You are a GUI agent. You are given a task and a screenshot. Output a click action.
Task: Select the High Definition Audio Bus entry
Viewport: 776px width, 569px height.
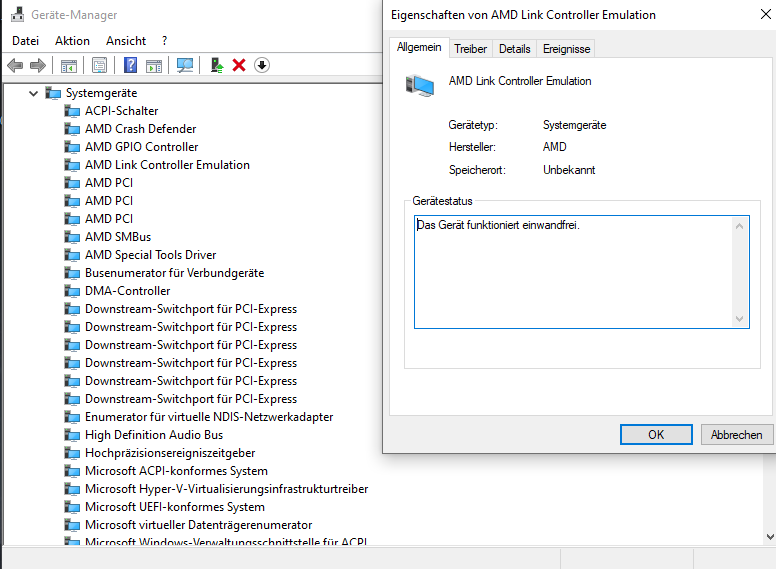(154, 435)
